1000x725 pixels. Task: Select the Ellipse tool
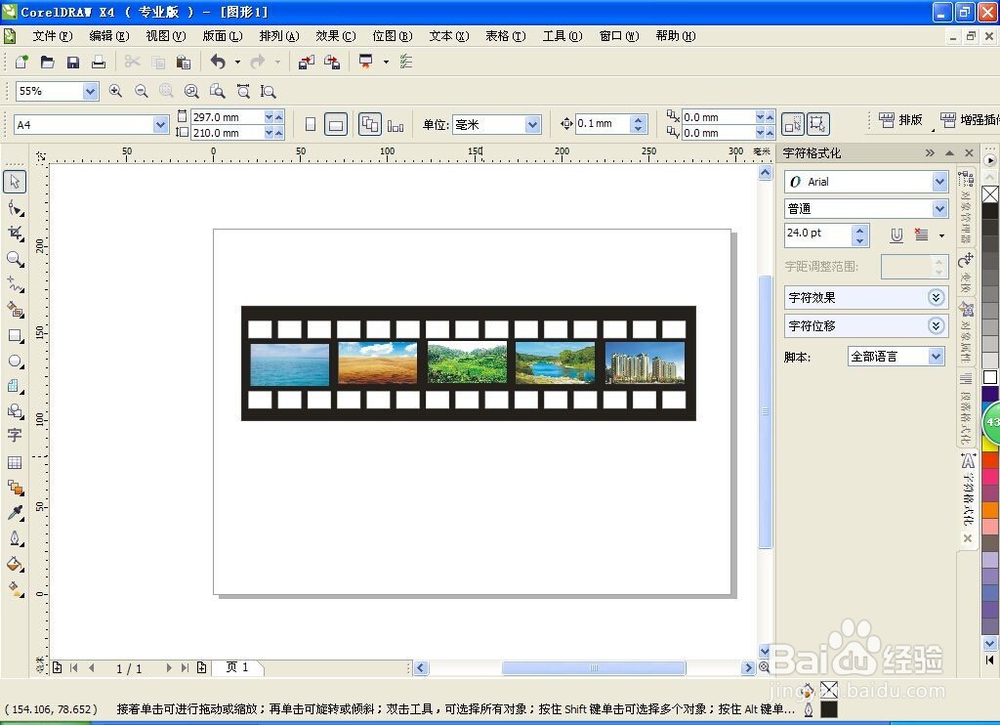tap(15, 362)
